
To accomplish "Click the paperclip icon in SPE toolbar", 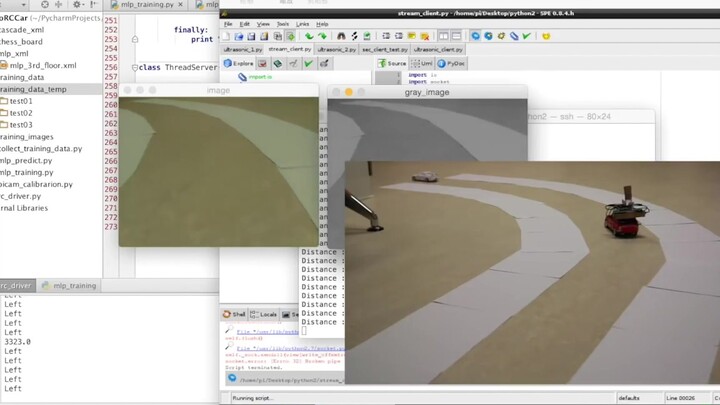I will coord(514,36).
